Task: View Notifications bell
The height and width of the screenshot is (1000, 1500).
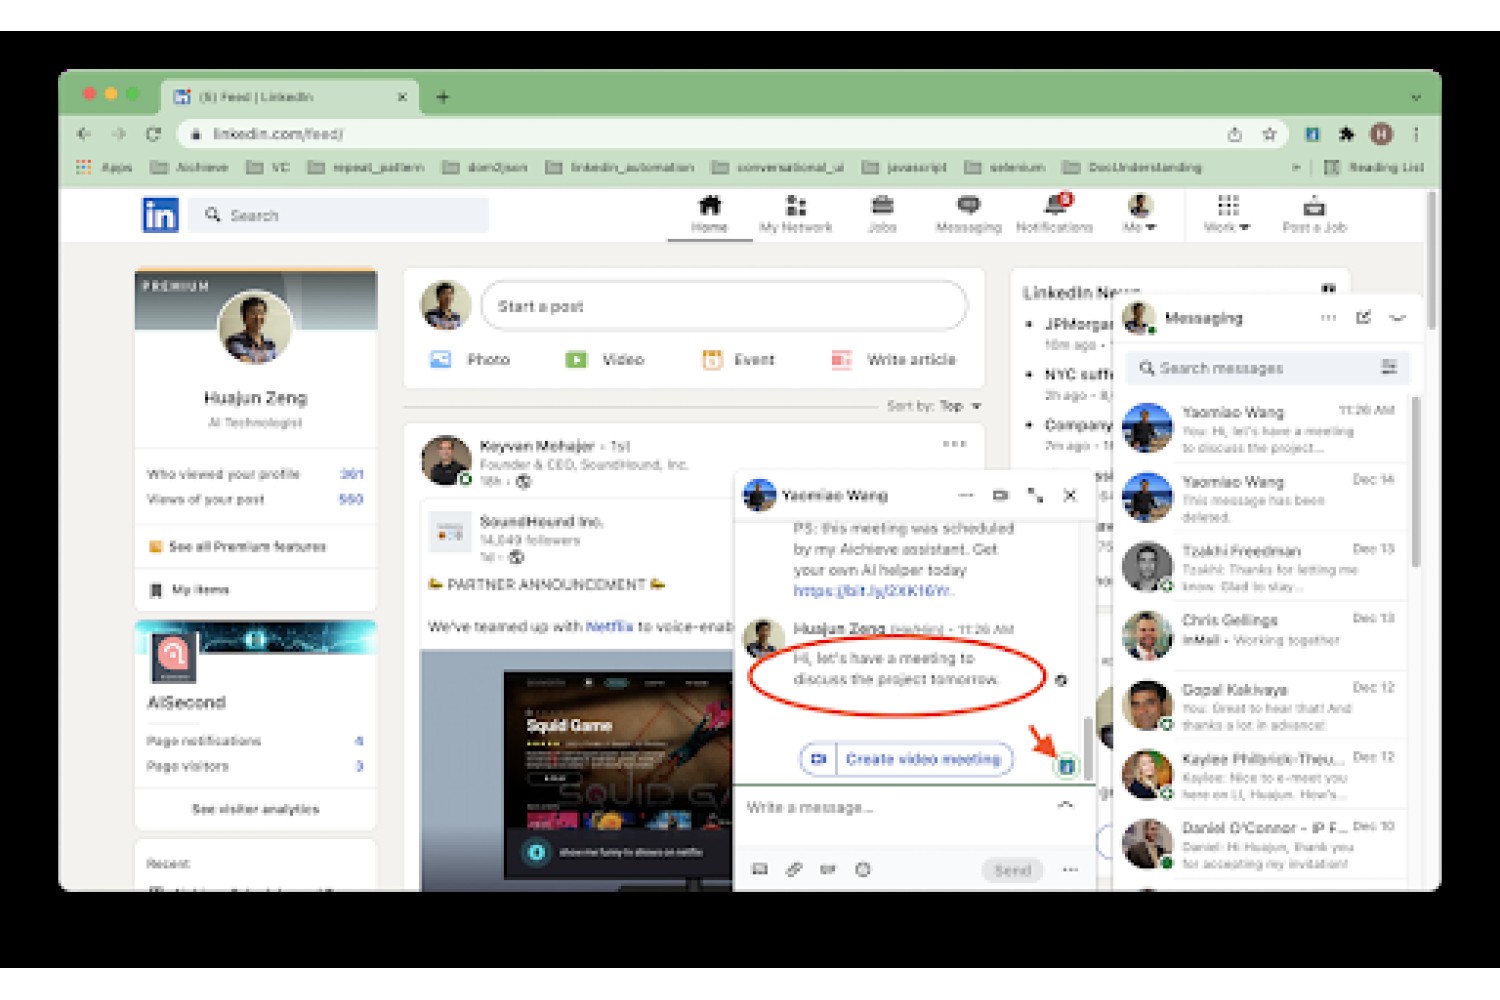Action: [1054, 215]
